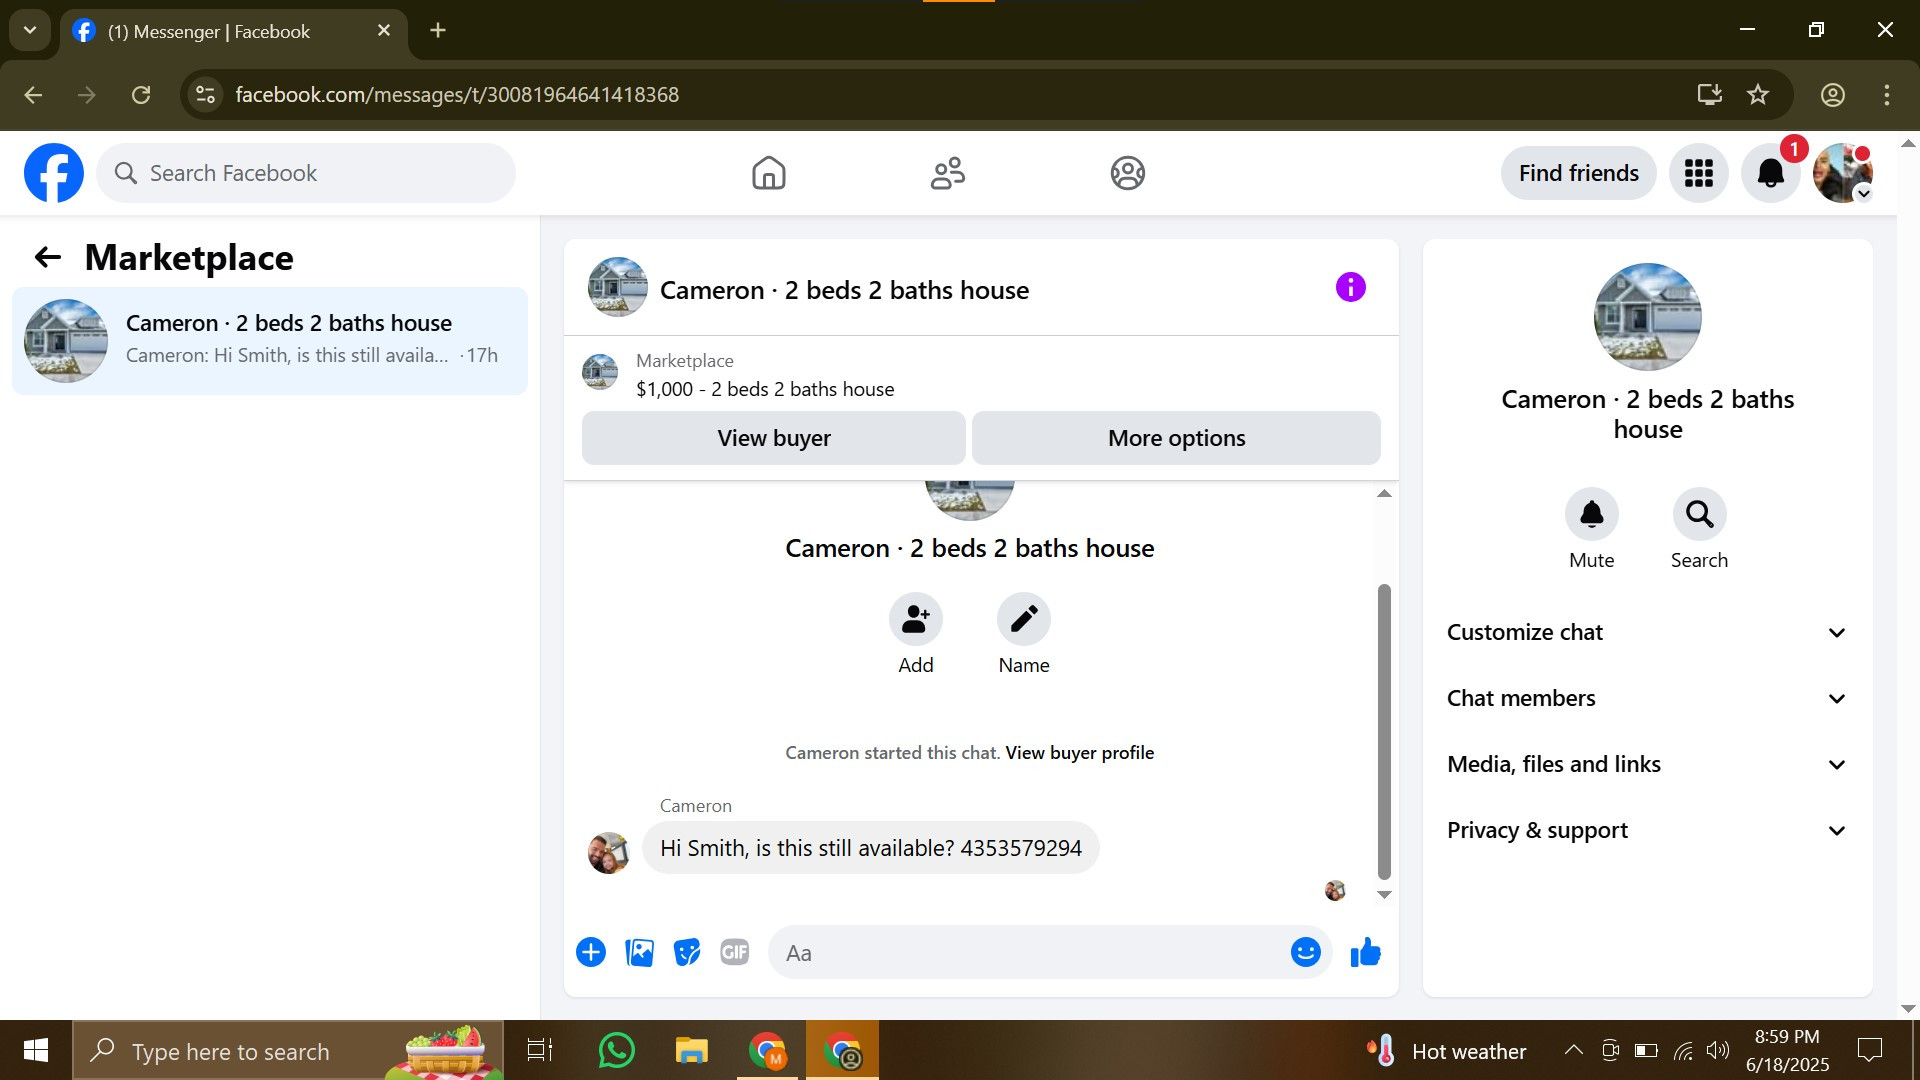The height and width of the screenshot is (1080, 1920).
Task: Open the taskbar clock showing 8:59 PM
Action: pos(1787,1050)
